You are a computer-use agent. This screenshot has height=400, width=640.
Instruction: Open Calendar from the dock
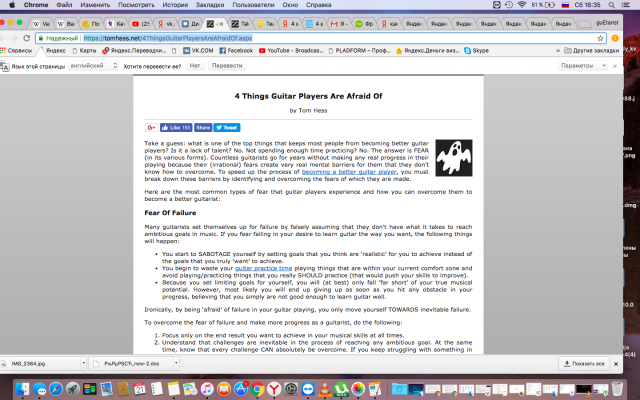(140, 389)
